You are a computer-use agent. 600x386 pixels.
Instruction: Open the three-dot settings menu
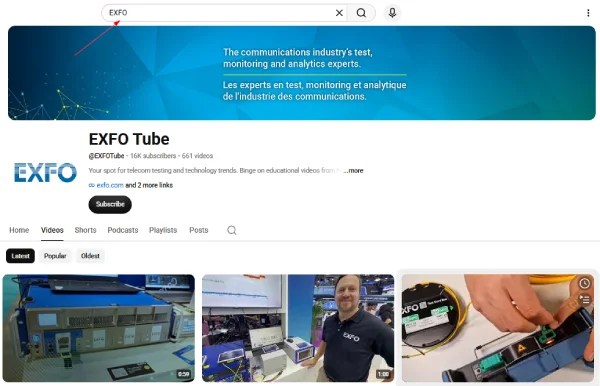588,13
